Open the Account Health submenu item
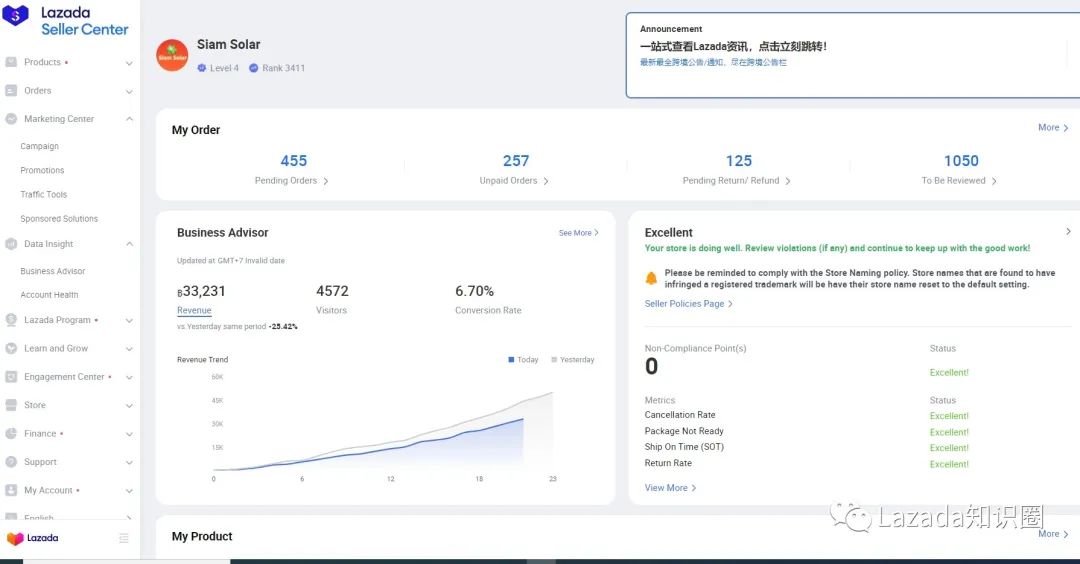 [49, 295]
